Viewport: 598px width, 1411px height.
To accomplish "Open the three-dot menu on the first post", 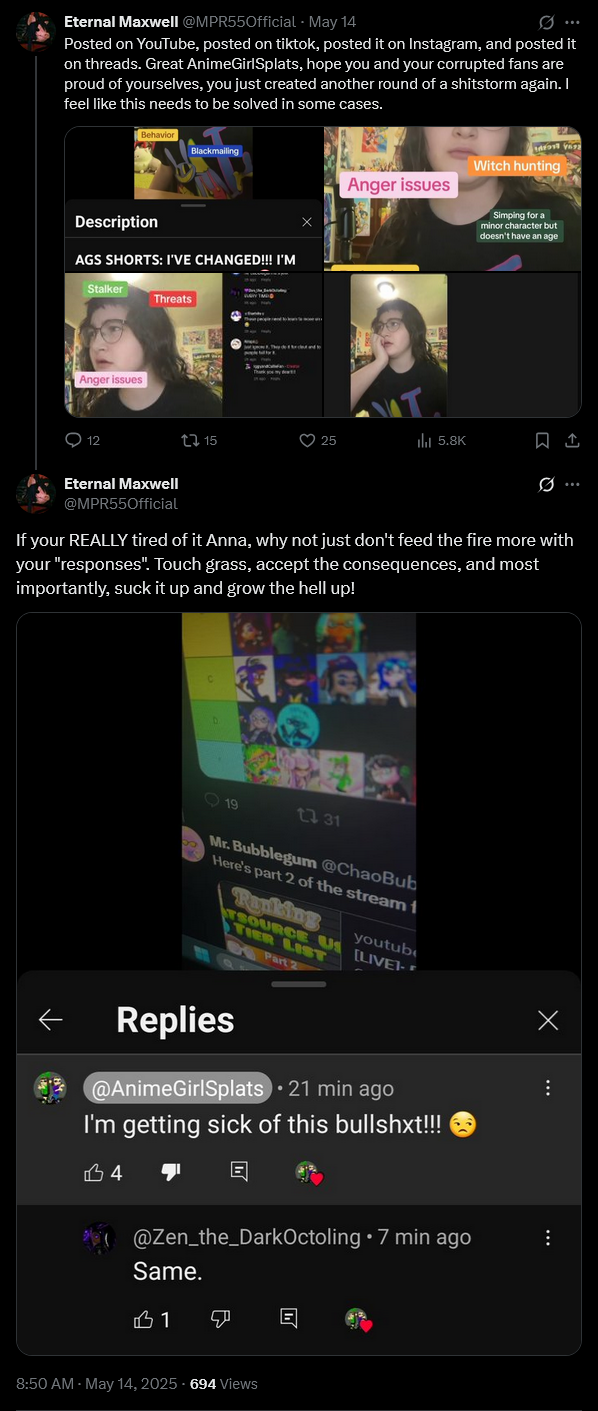I will coord(573,22).
